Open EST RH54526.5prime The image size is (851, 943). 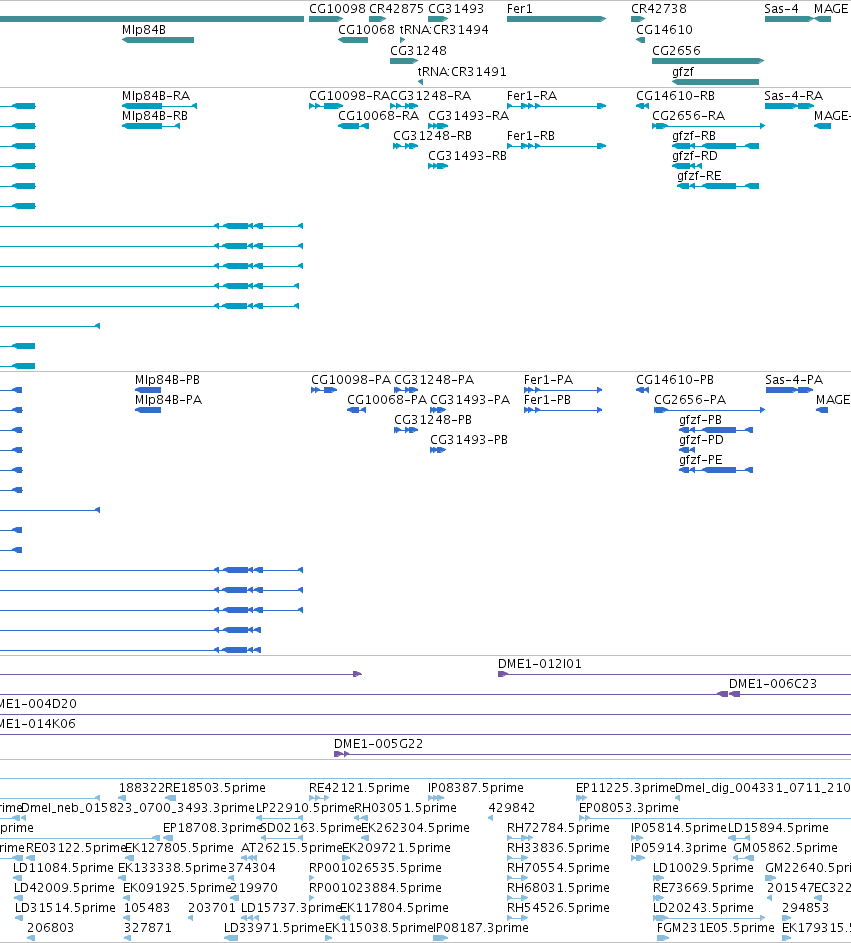[518, 918]
